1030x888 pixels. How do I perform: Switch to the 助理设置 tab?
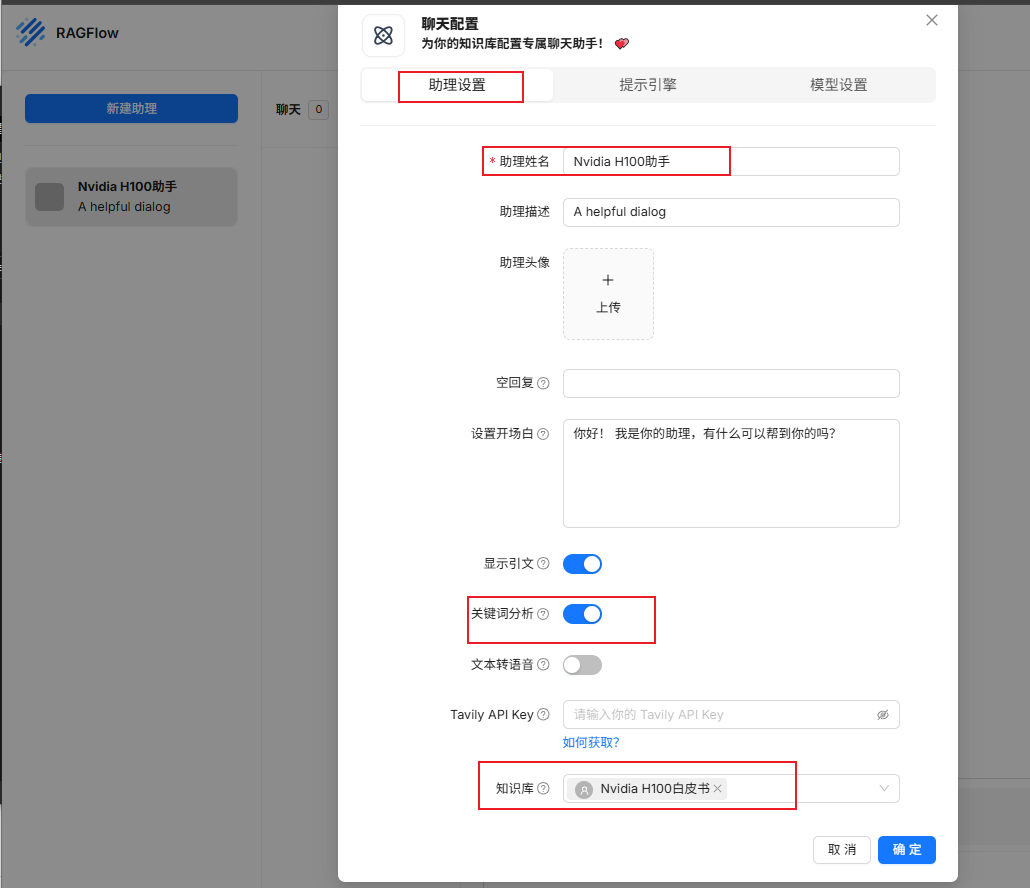(457, 85)
